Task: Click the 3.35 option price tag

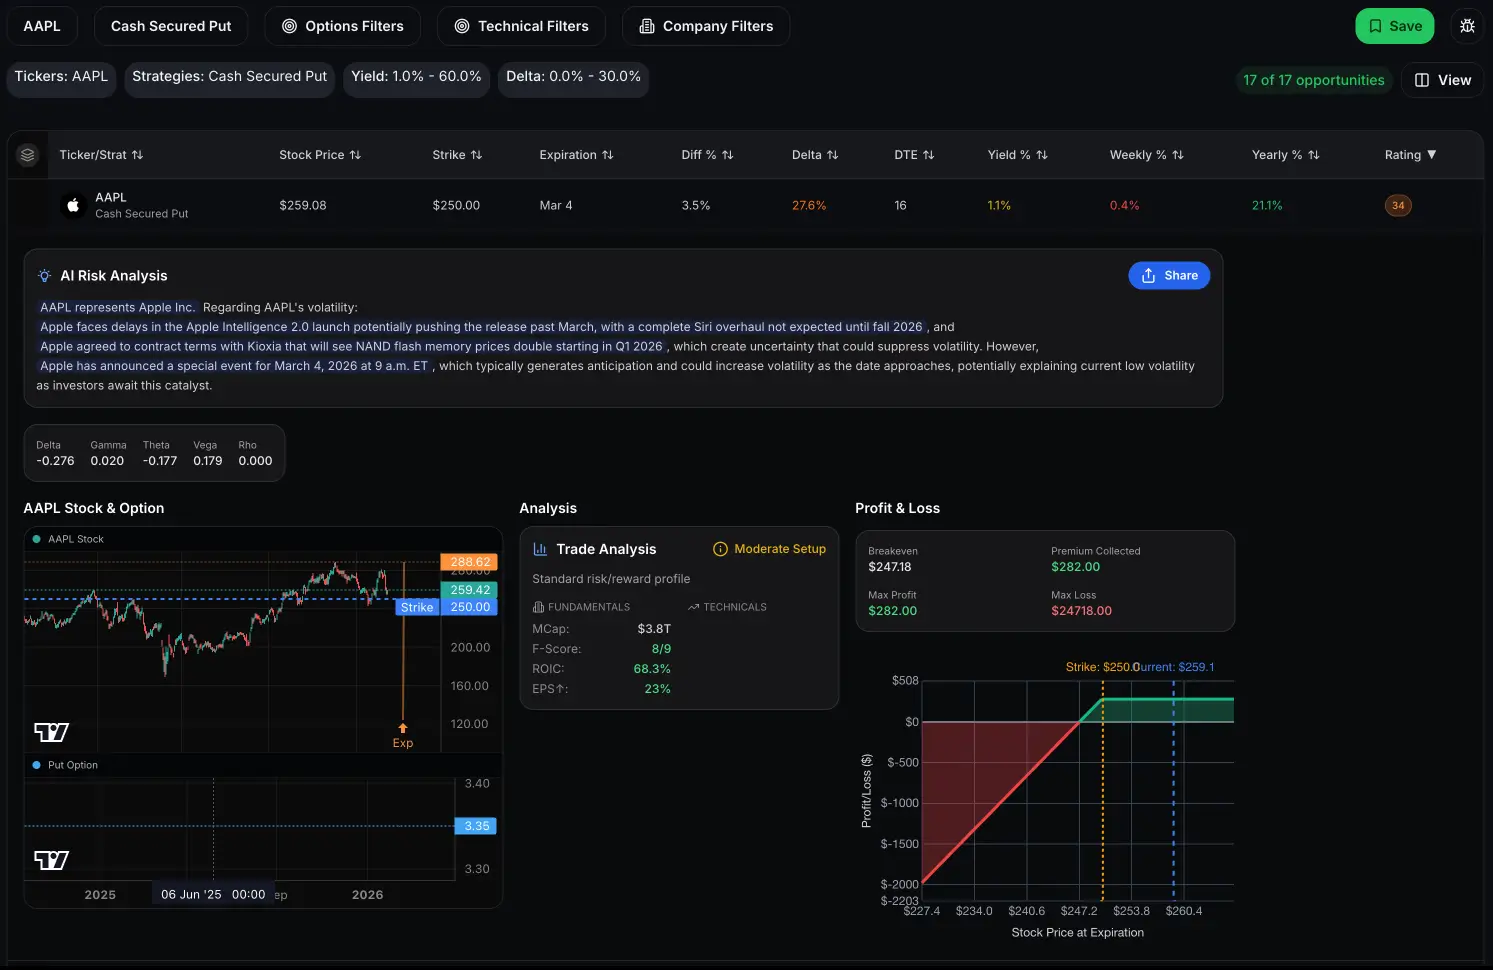Action: (x=476, y=826)
